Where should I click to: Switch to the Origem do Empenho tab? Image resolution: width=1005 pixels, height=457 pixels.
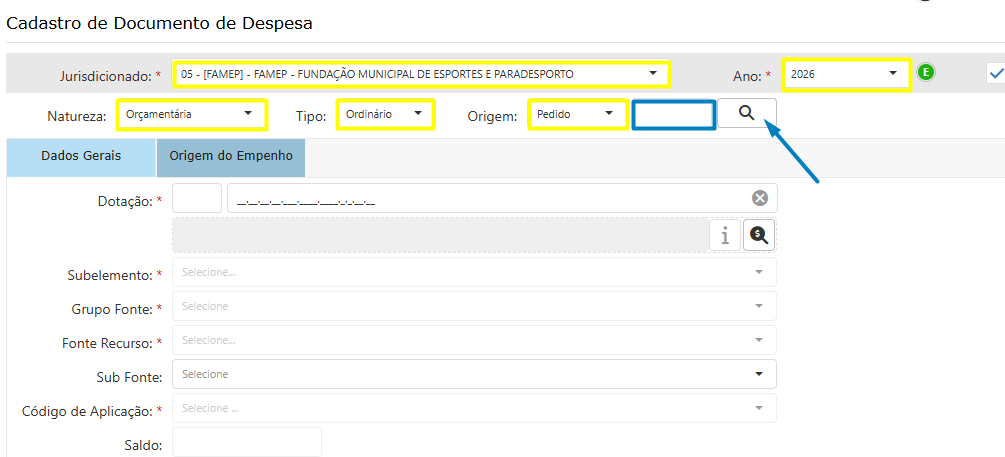click(231, 156)
